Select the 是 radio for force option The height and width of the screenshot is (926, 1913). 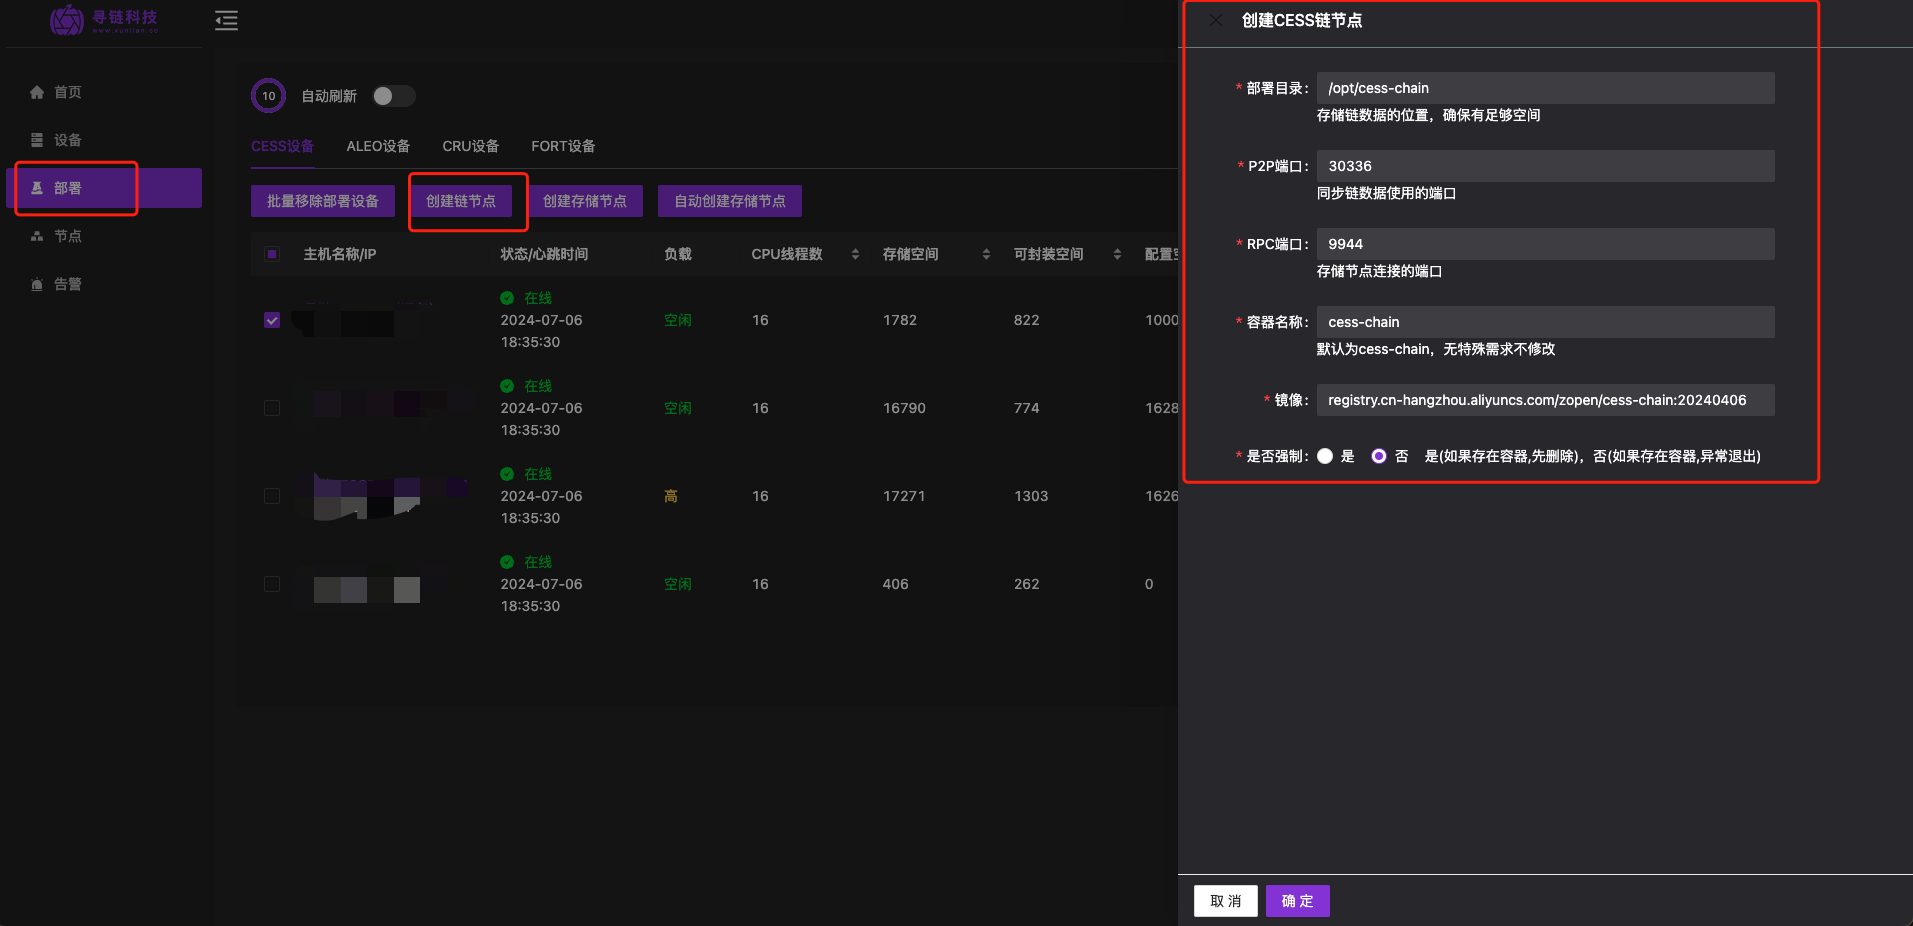coord(1325,456)
